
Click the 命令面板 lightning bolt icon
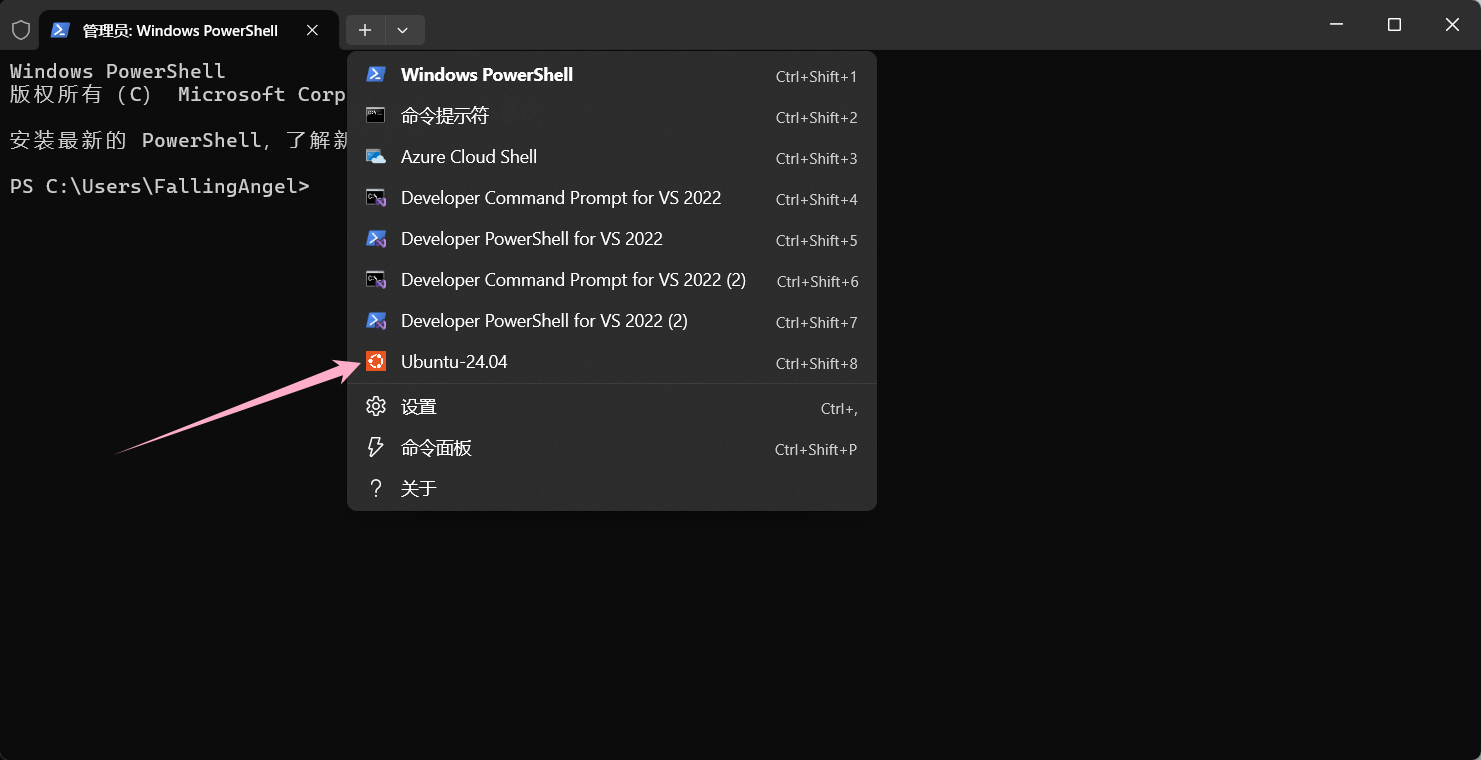click(x=376, y=447)
